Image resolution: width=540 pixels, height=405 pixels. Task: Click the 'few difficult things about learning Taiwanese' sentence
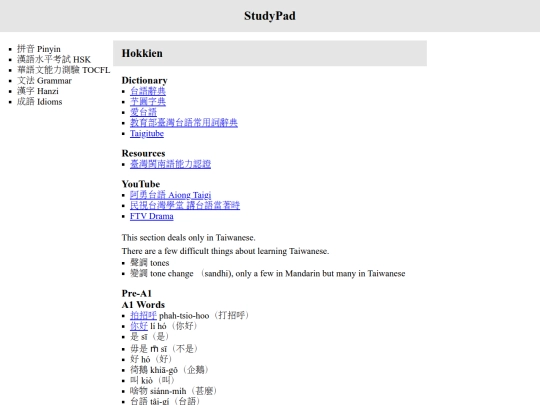tap(225, 251)
